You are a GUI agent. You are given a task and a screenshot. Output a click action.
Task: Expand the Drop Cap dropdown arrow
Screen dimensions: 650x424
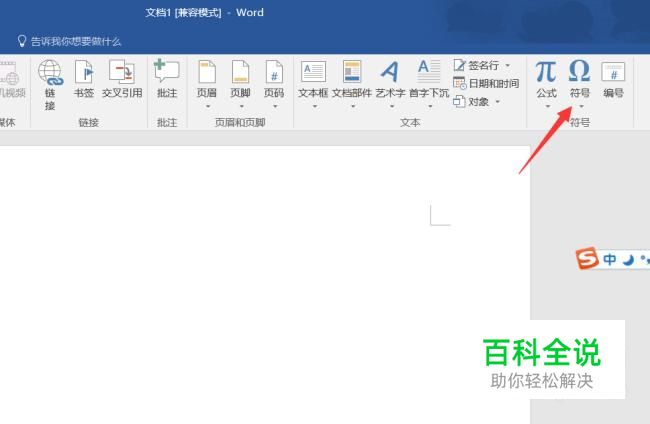click(x=430, y=107)
